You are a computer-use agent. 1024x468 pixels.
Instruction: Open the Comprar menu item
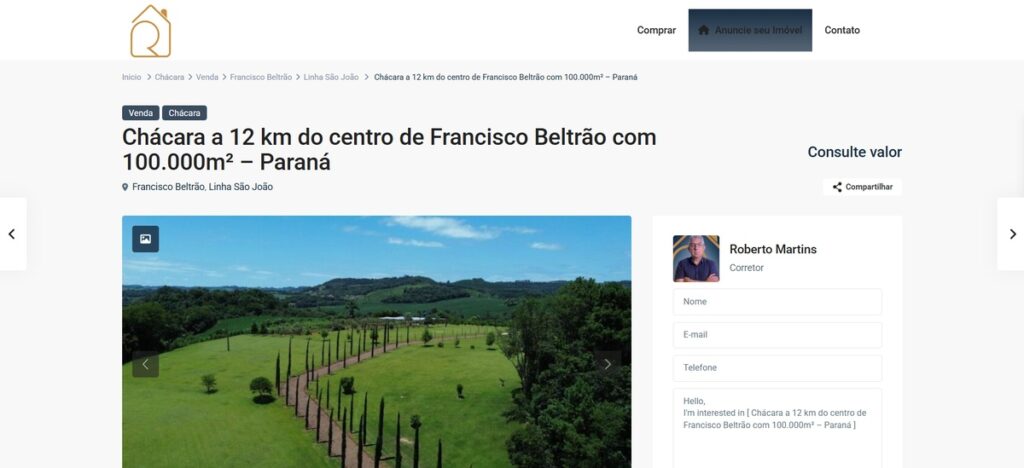656,30
